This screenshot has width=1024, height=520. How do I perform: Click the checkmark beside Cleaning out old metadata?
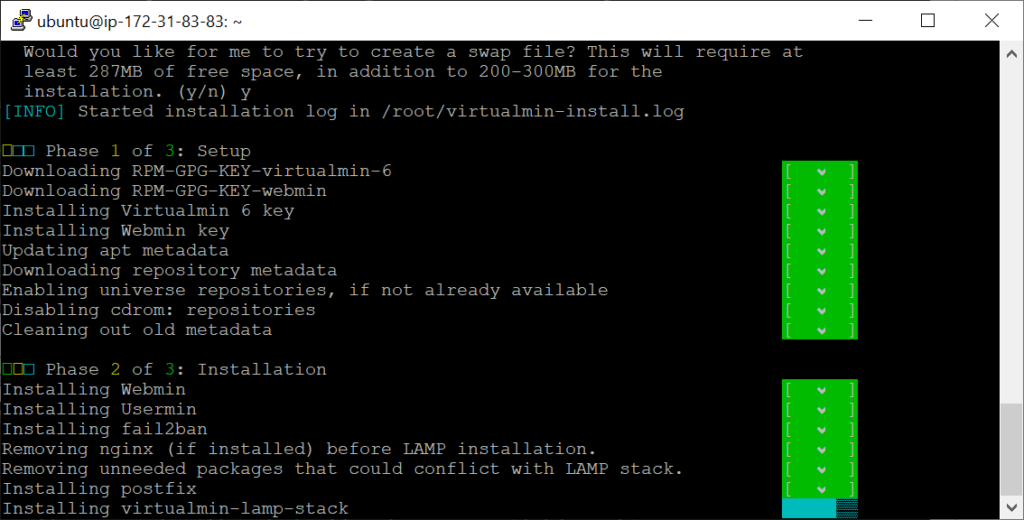(820, 331)
